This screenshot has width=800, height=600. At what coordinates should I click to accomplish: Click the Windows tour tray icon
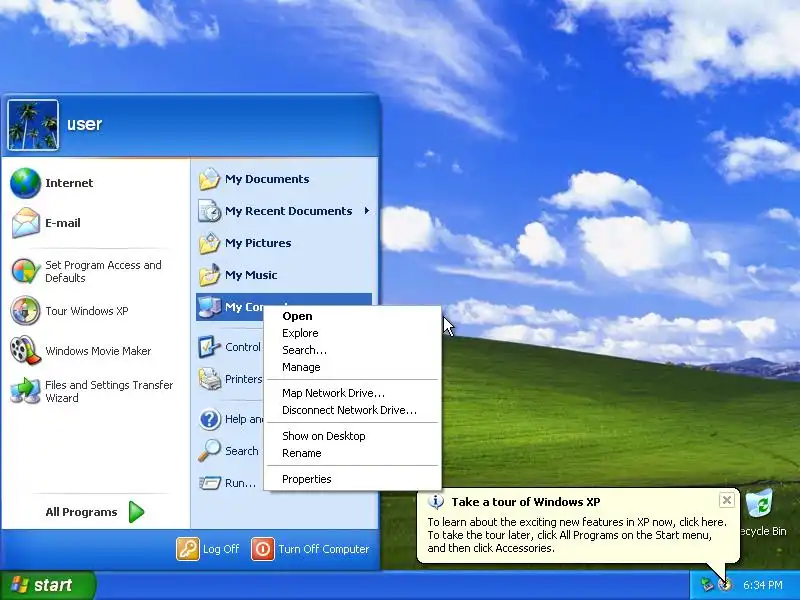point(724,585)
